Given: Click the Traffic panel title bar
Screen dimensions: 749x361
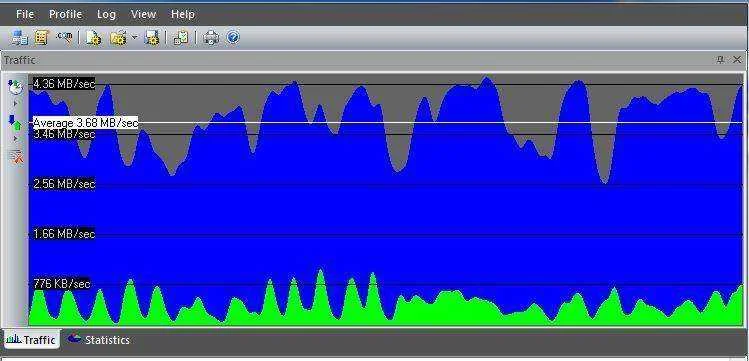Looking at the screenshot, I should (374, 60).
